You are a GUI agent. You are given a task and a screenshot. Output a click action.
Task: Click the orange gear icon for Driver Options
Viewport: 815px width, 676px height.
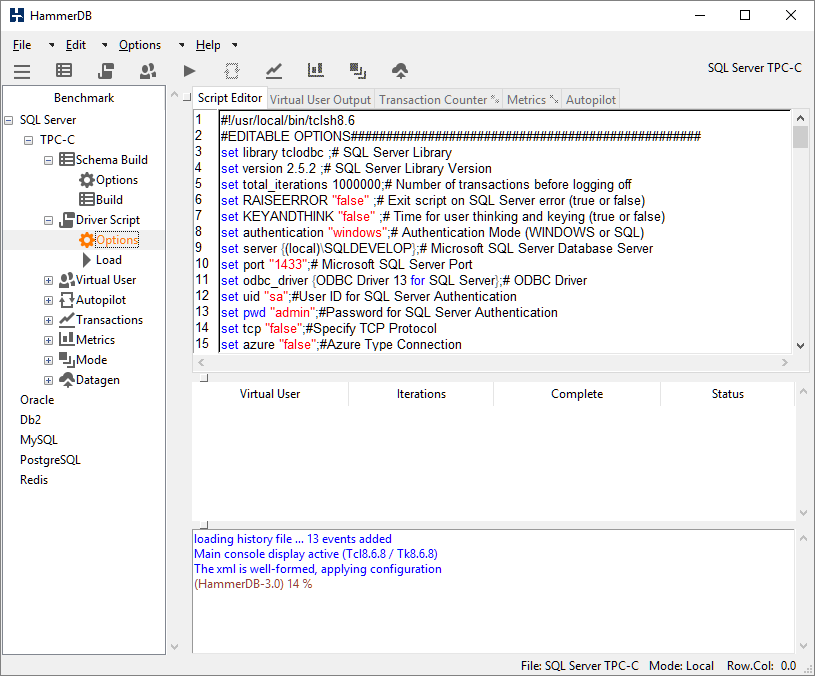[x=87, y=240]
